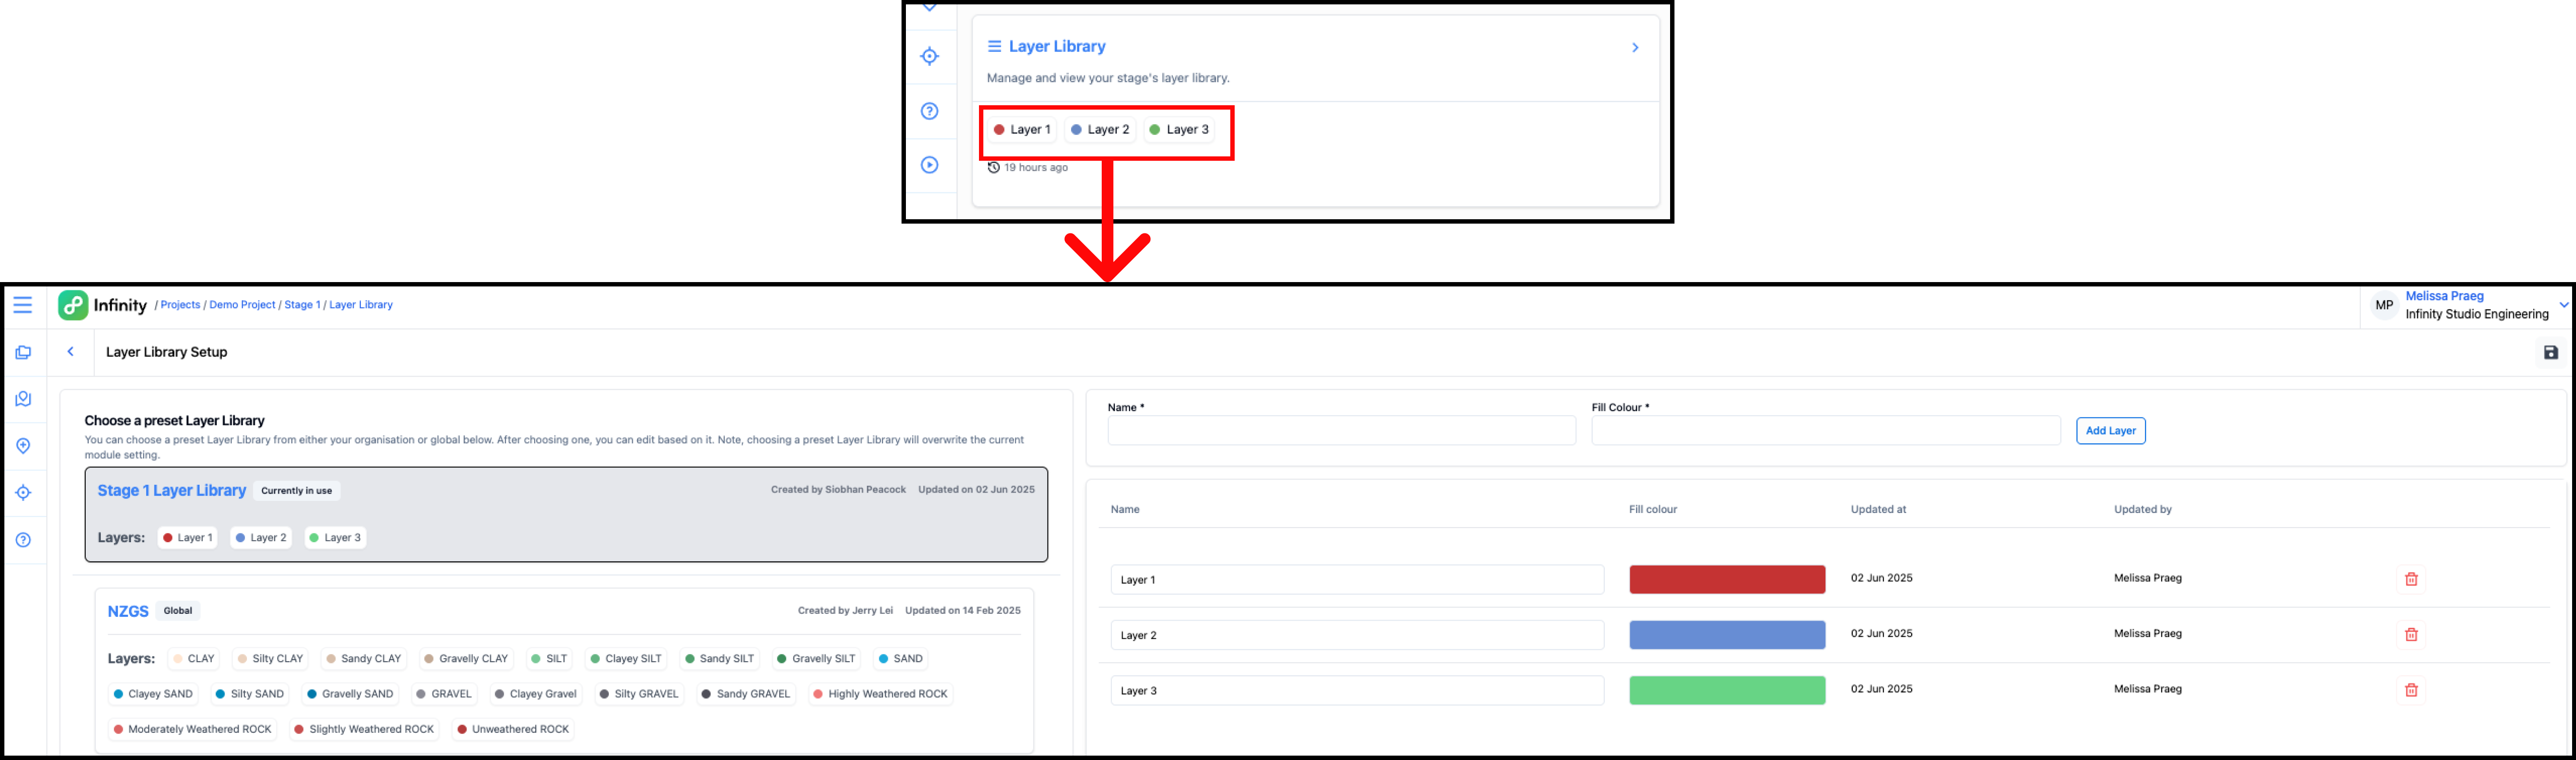Focus the Name input for a new layer
The height and width of the screenshot is (760, 2576).
pos(1342,431)
